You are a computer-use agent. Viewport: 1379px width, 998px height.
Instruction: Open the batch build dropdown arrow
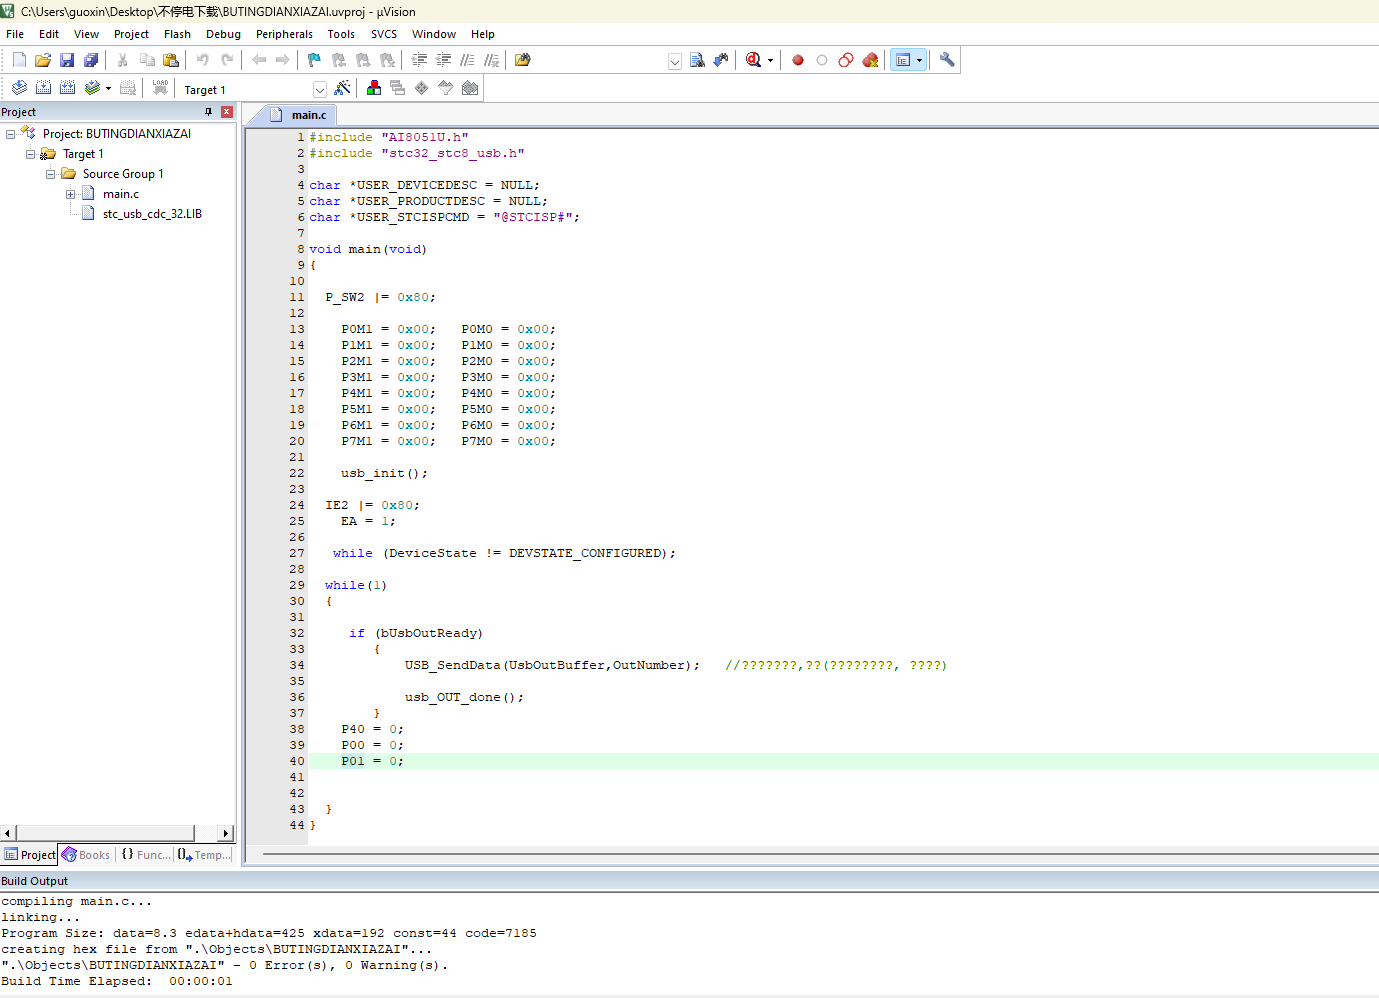(108, 88)
